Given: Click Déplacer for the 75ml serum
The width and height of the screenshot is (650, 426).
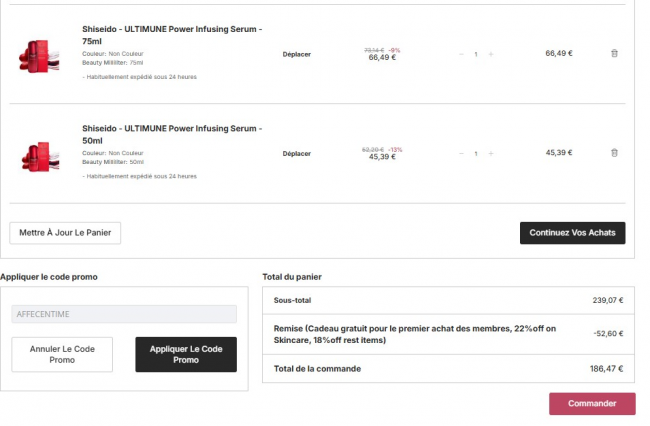Looking at the screenshot, I should pos(296,54).
